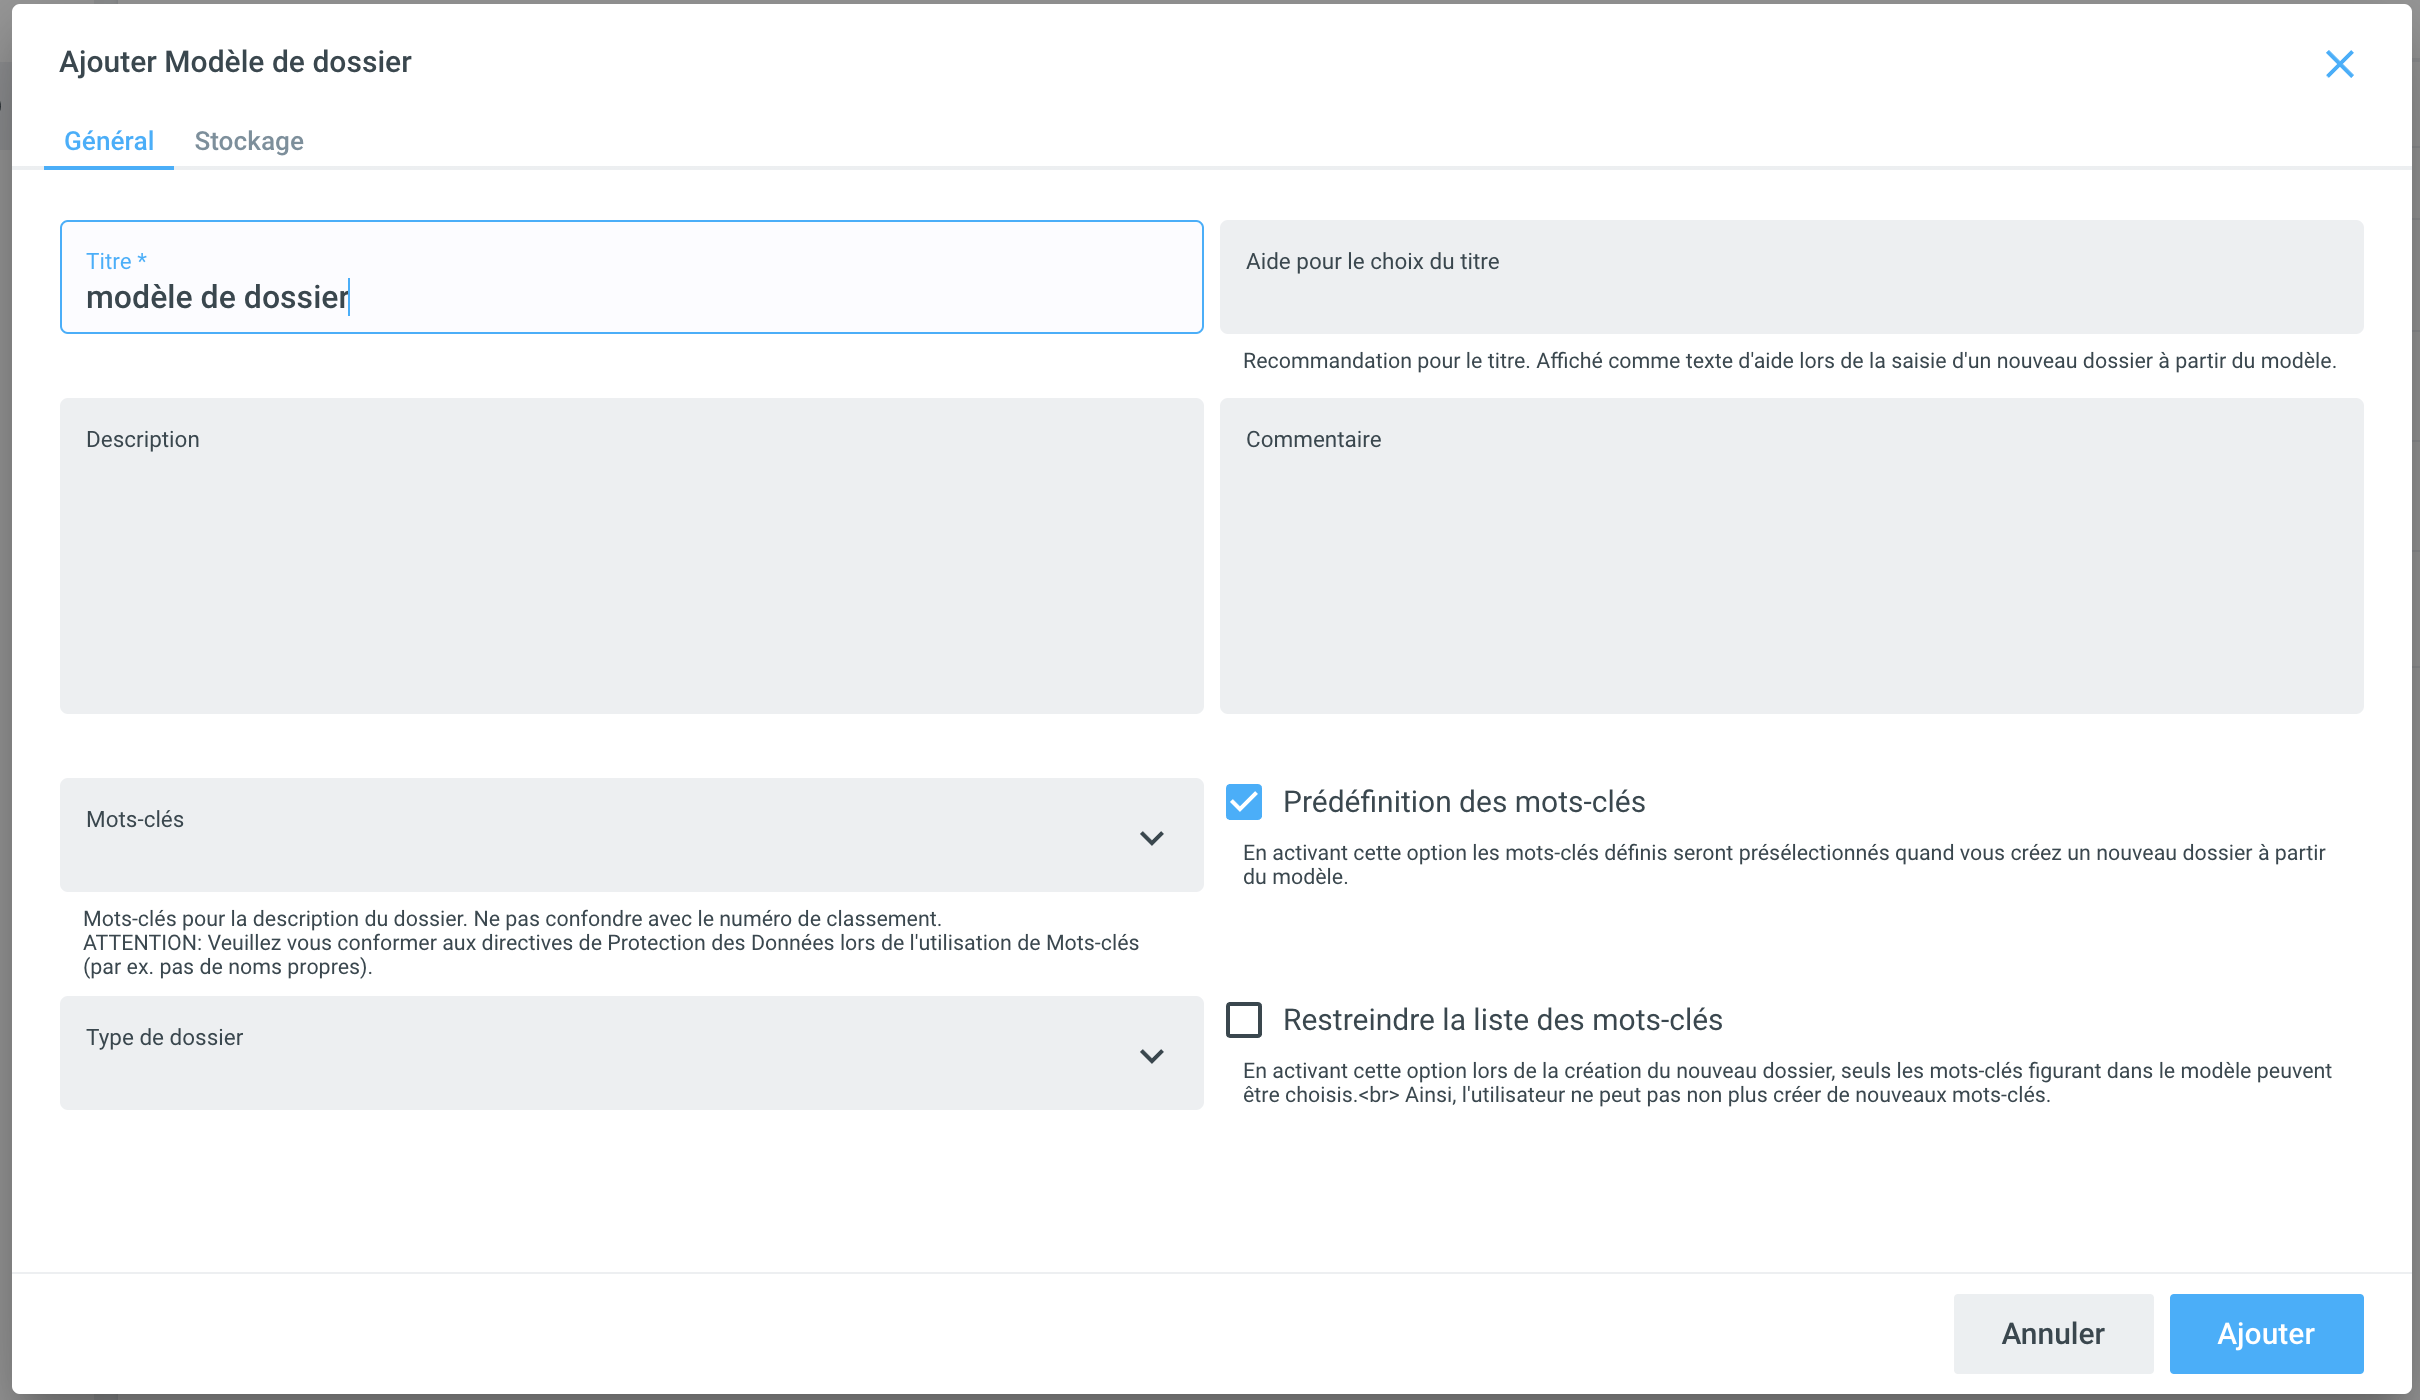
Task: Click the Restreindre la liste des mots-clés label
Action: coord(1502,1020)
